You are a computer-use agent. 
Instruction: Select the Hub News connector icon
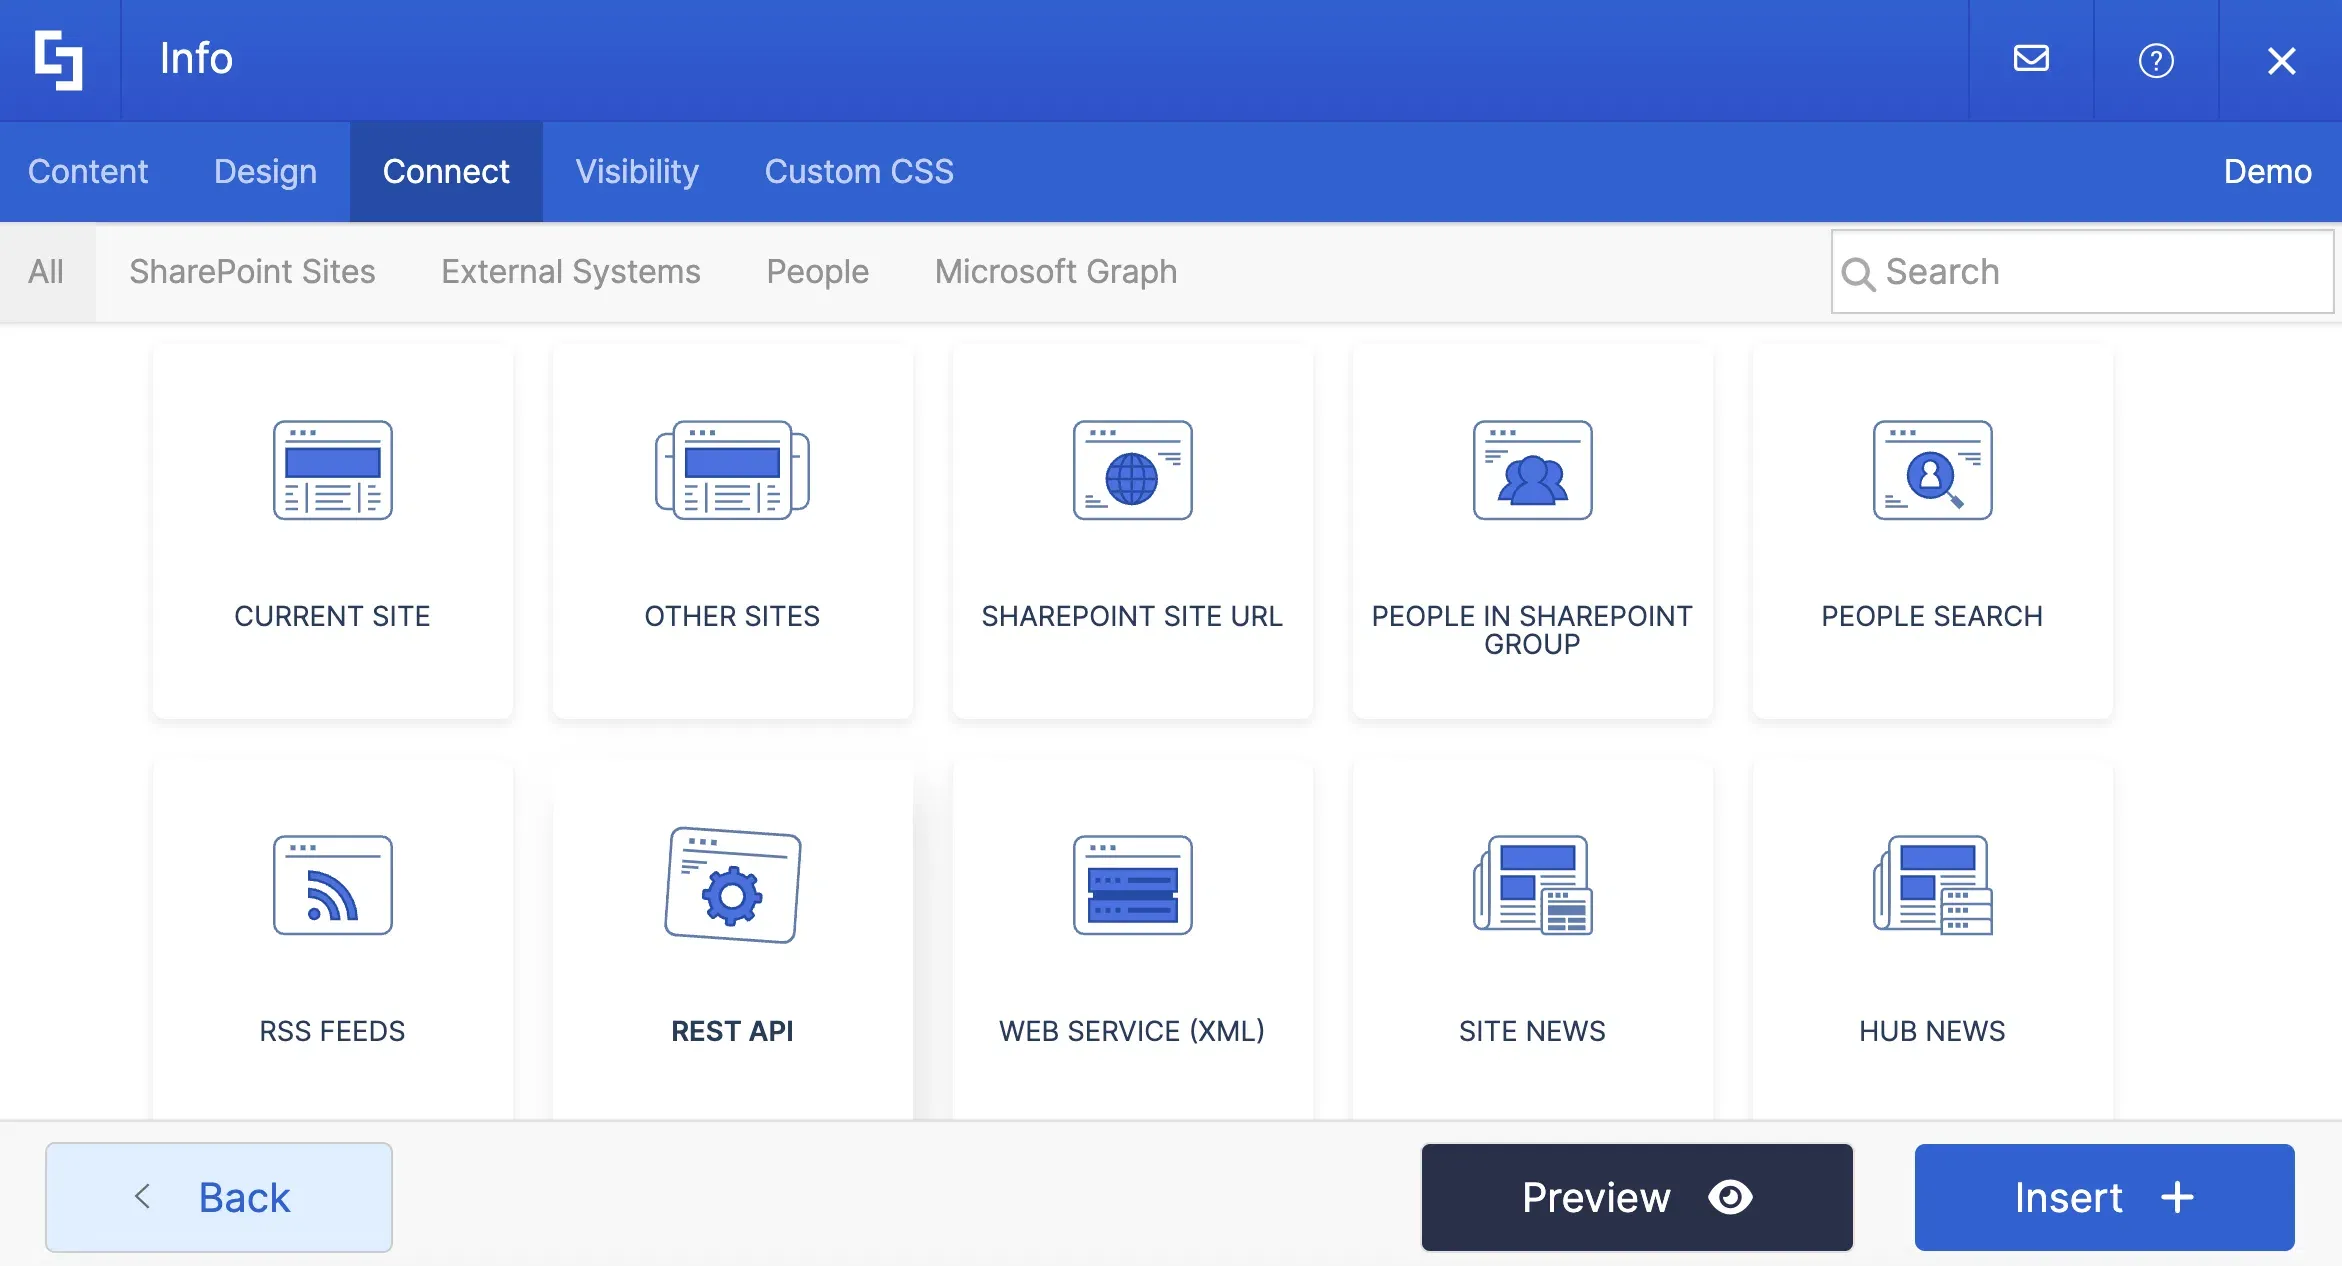[x=1932, y=885]
